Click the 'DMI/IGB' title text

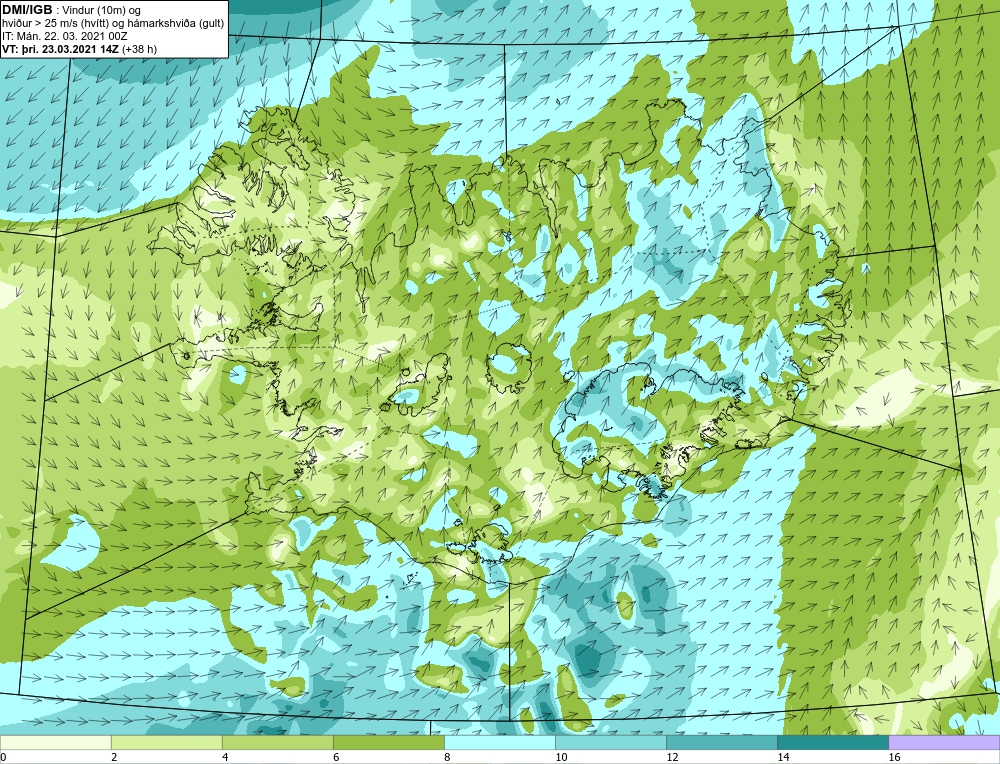(x=27, y=10)
